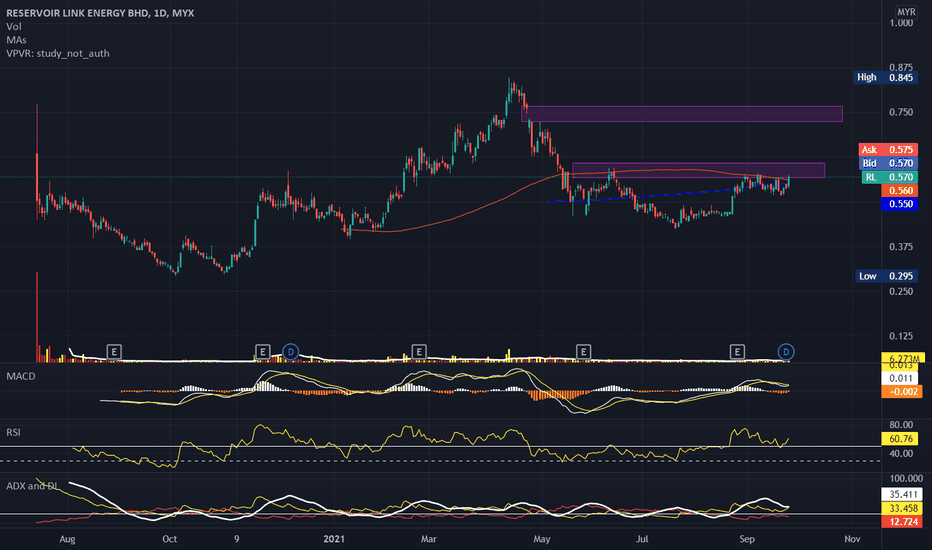
Task: Select the RSI pane label
Action: [x=13, y=432]
